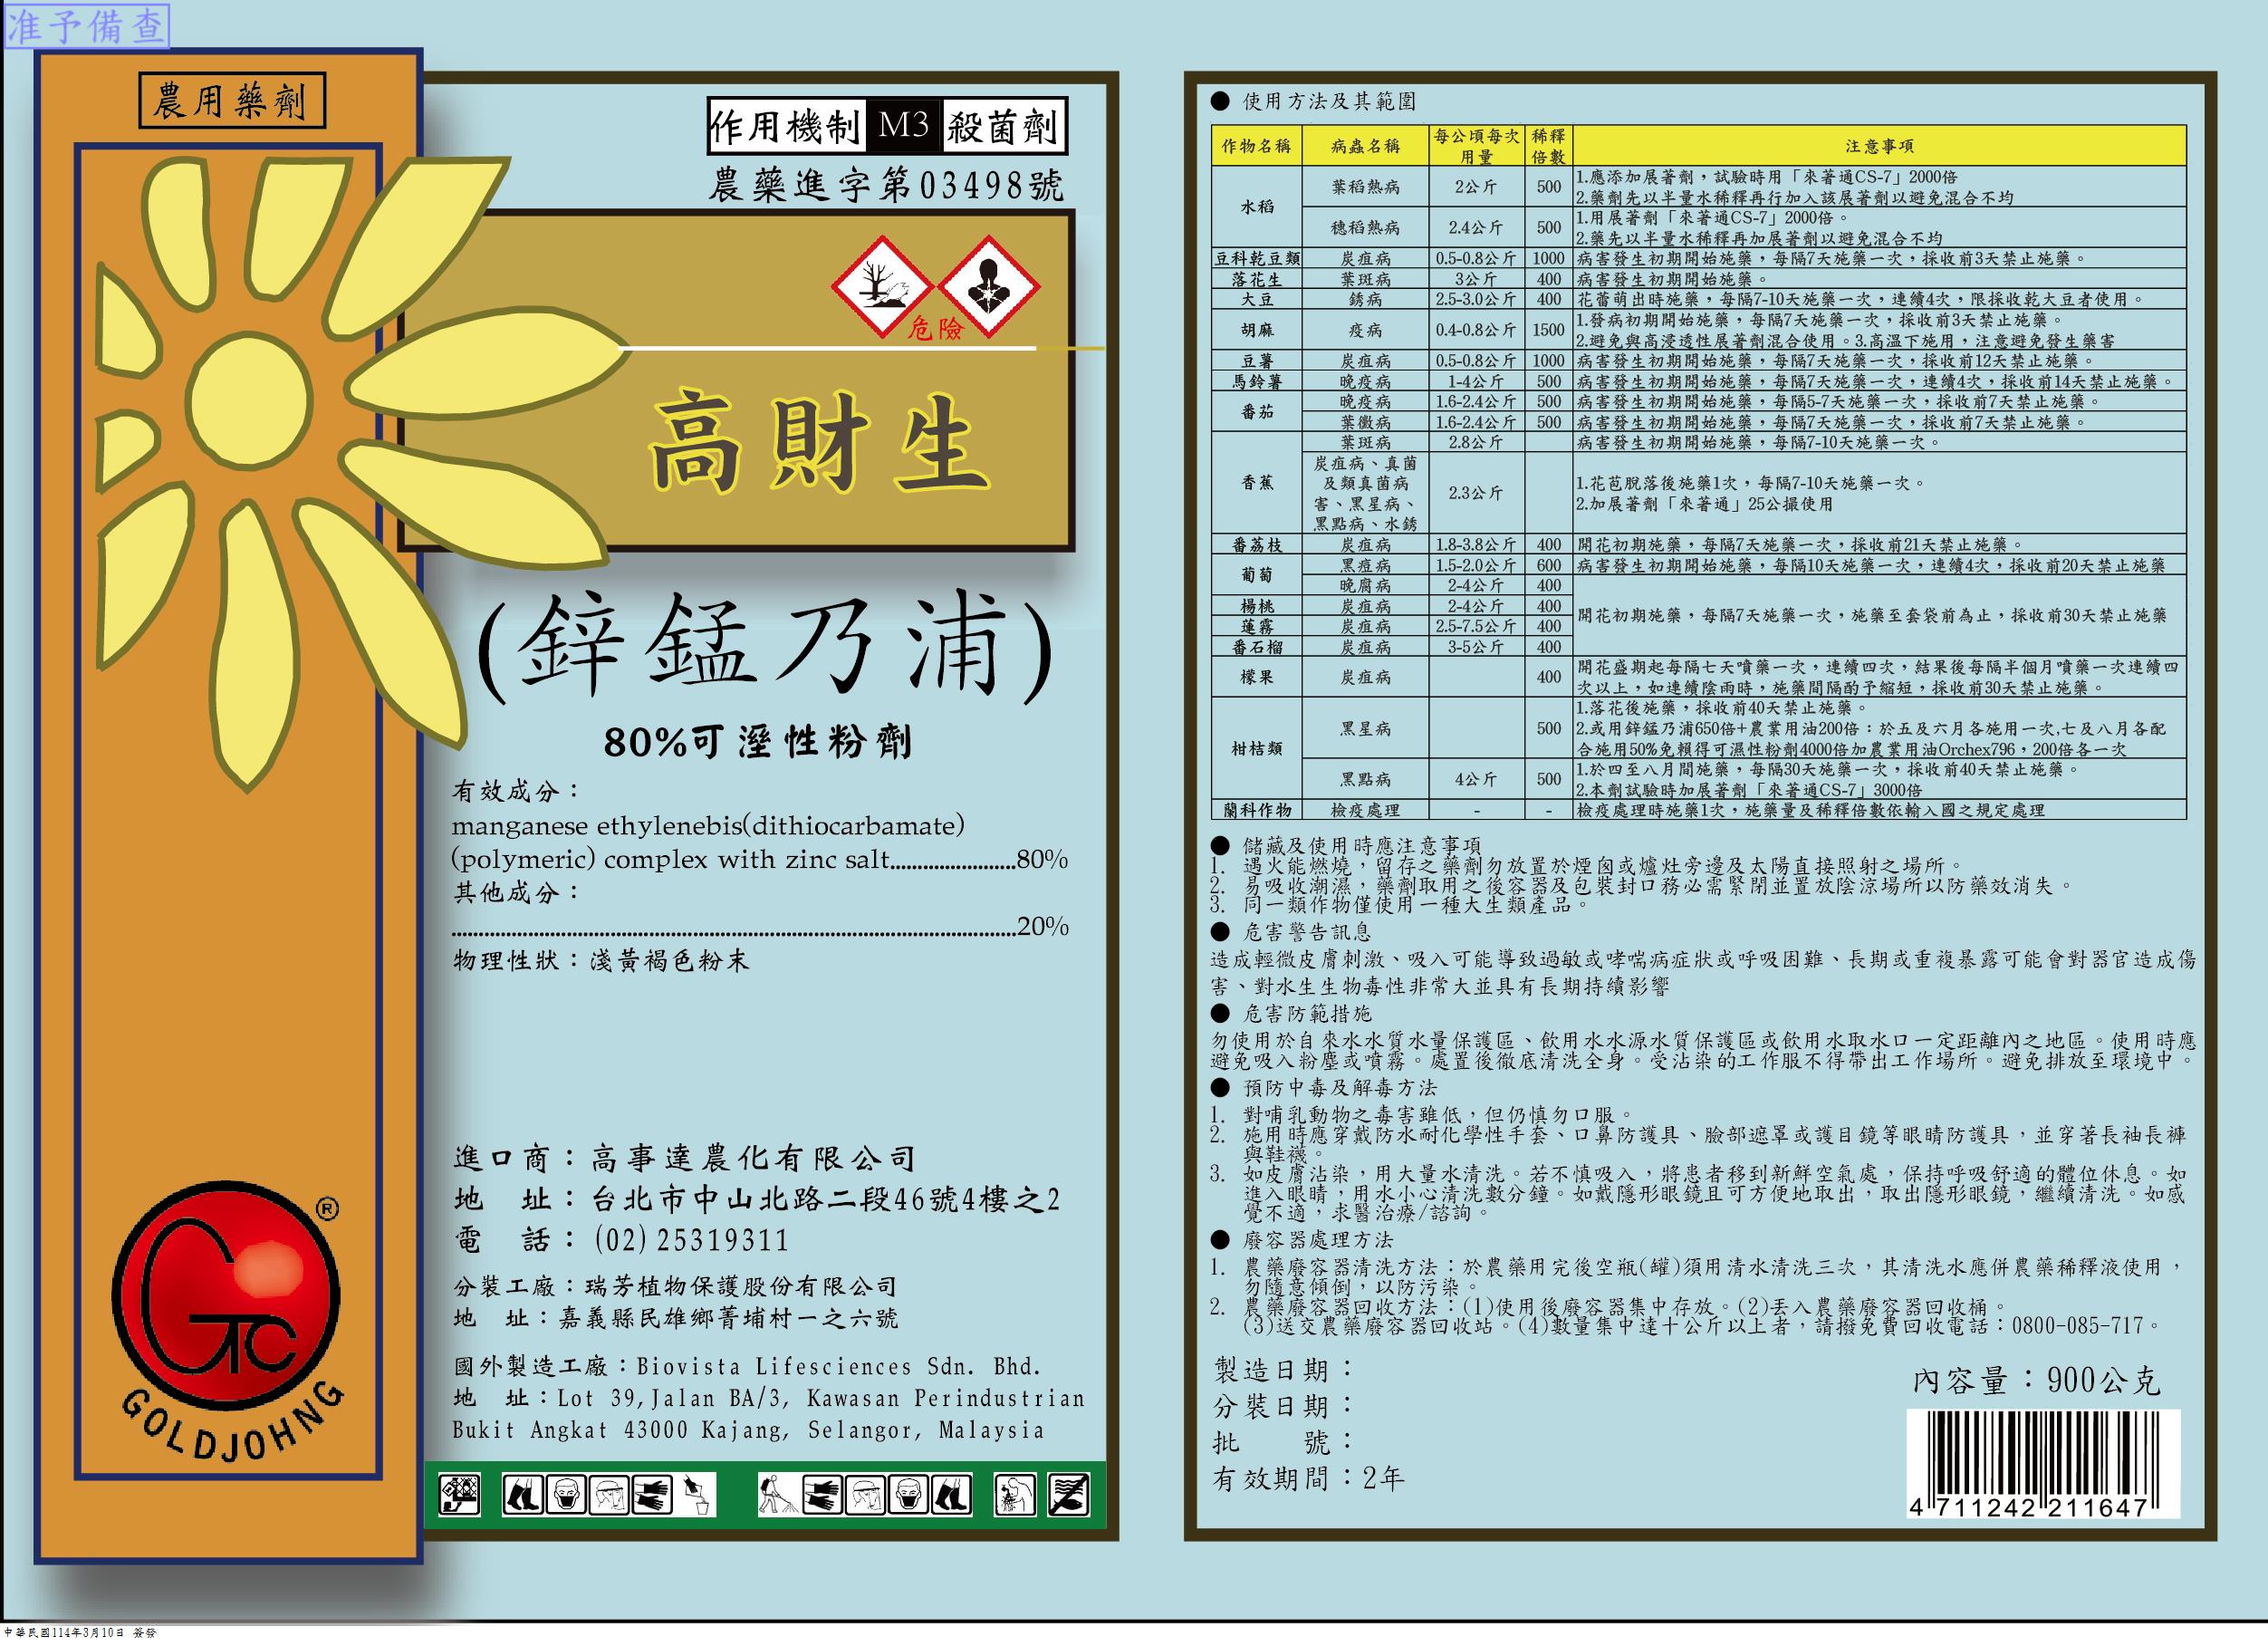Viewport: 2268px width, 1646px height.
Task: Select the 殺菌劑 box
Action: click(1005, 127)
